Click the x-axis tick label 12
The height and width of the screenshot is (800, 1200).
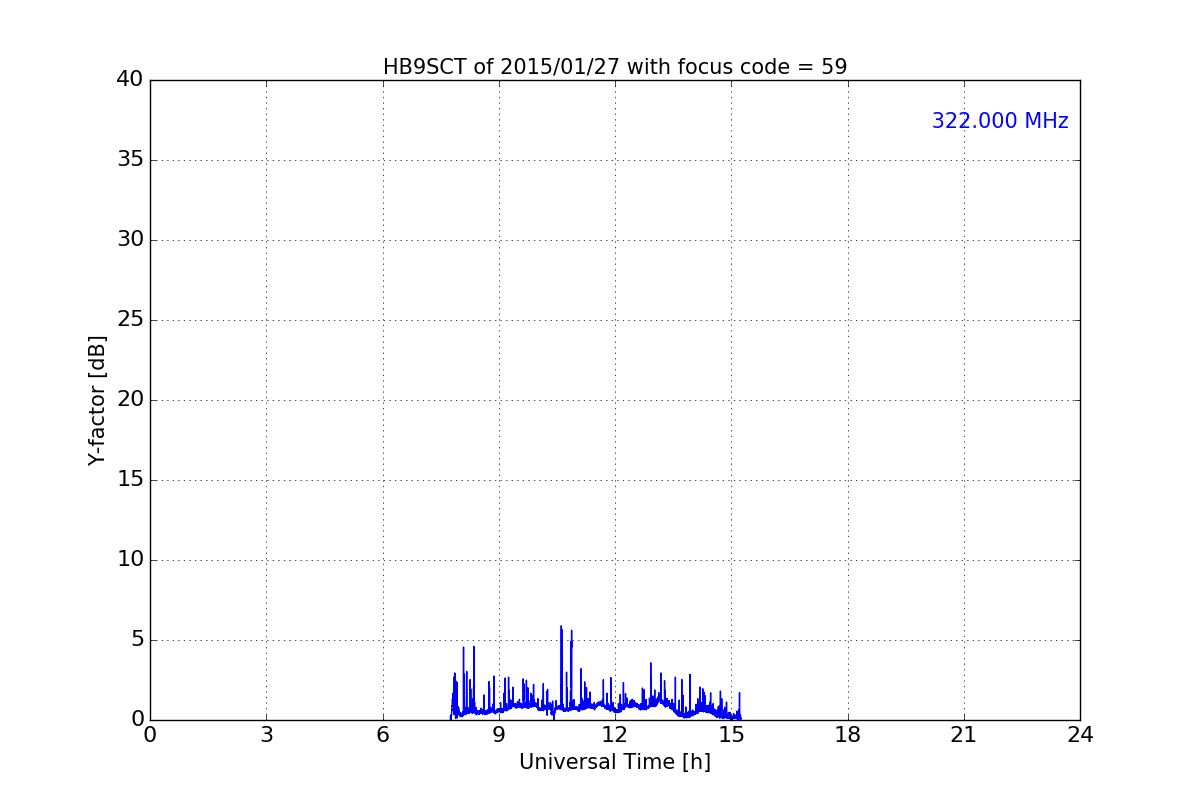615,735
